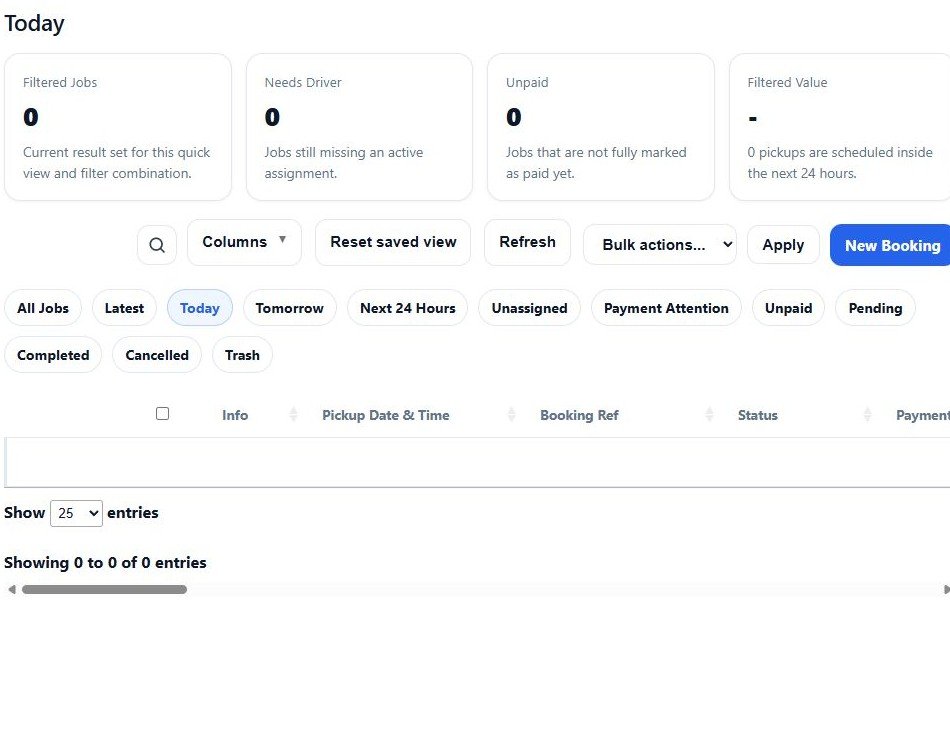This screenshot has height=750, width=950.
Task: Show Tomorrow's jobs
Action: click(290, 308)
